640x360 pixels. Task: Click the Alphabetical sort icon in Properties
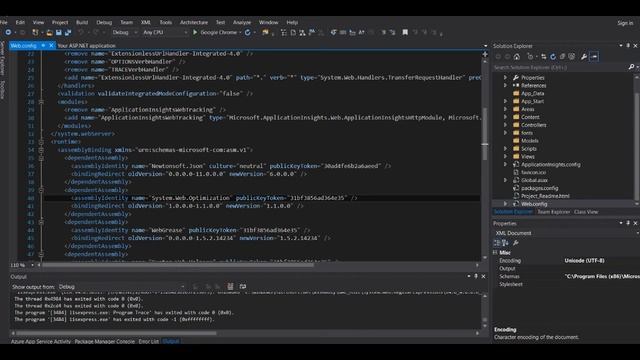pyautogui.click(x=505, y=243)
